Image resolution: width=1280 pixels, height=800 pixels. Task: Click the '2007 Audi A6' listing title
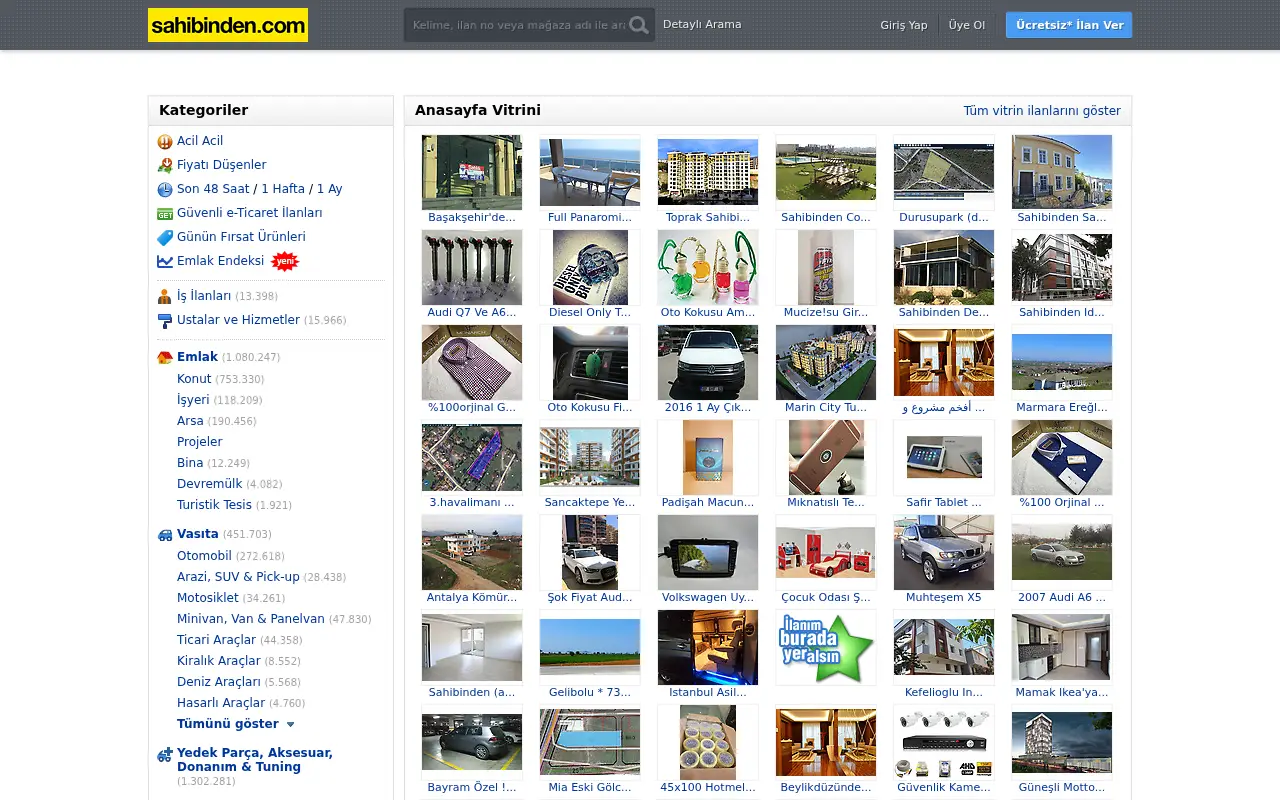1062,598
